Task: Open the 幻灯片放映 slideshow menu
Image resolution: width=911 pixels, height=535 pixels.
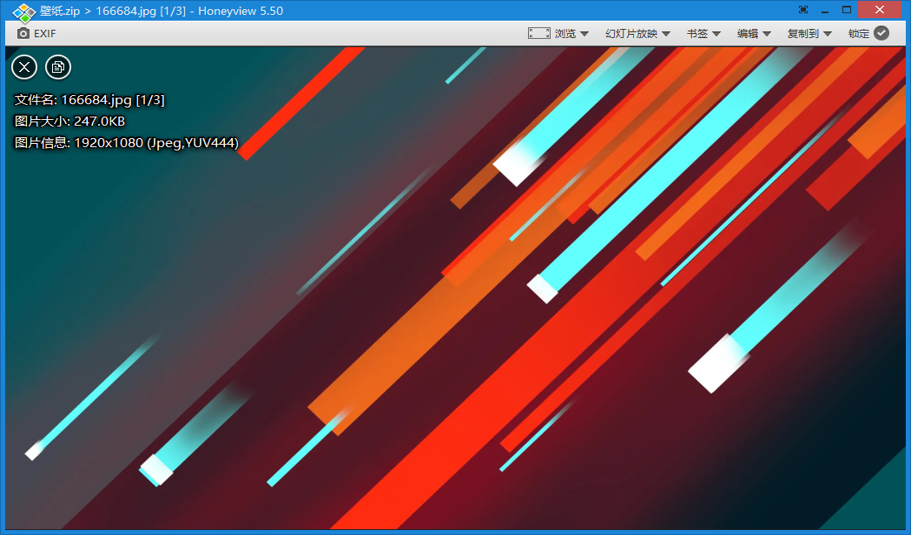Action: [x=638, y=34]
